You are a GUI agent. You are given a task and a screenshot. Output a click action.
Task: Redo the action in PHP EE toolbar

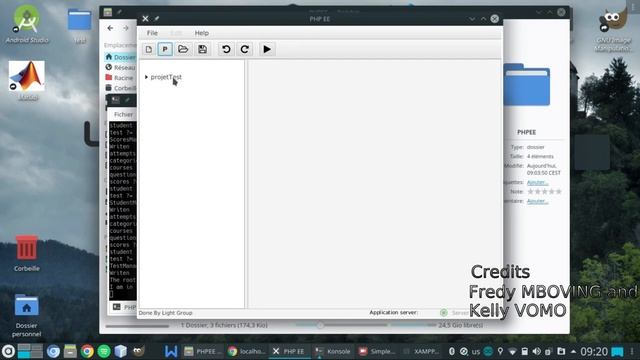click(245, 49)
